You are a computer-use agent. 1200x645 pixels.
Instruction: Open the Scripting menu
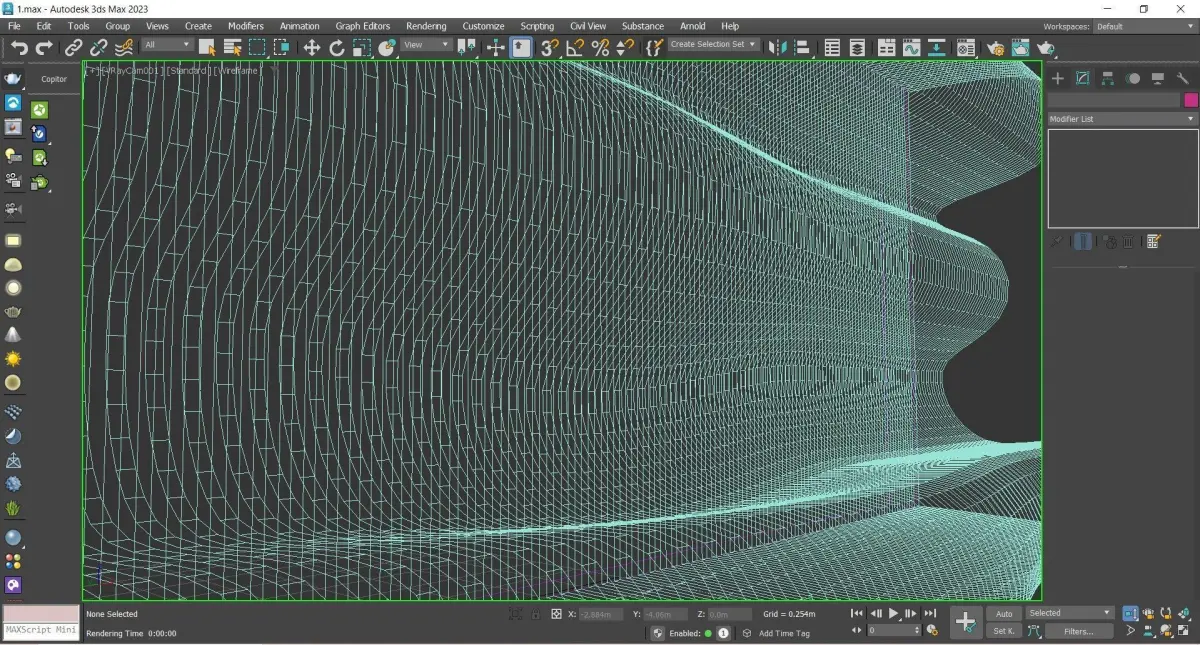point(537,26)
